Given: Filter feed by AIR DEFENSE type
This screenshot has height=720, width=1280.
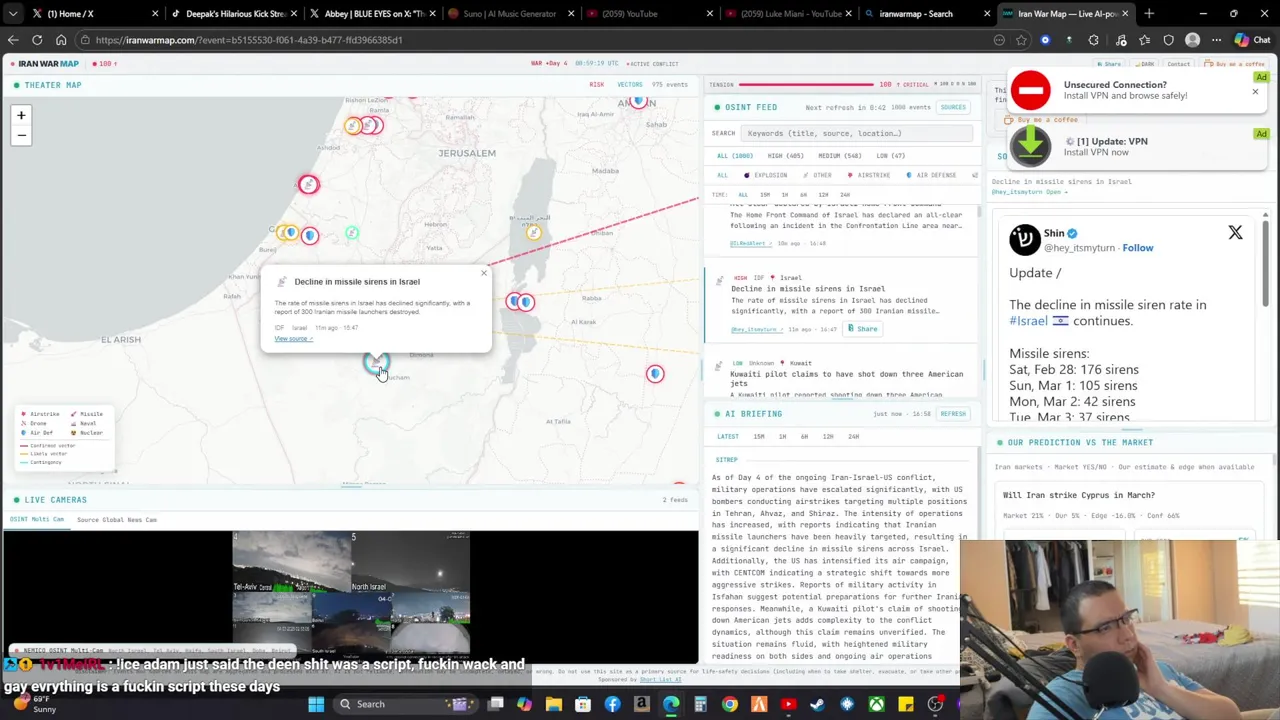Looking at the screenshot, I should 932,175.
